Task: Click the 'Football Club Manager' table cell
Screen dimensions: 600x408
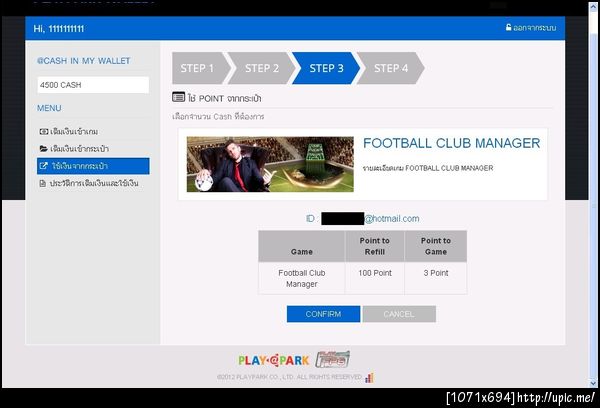Action: click(302, 278)
